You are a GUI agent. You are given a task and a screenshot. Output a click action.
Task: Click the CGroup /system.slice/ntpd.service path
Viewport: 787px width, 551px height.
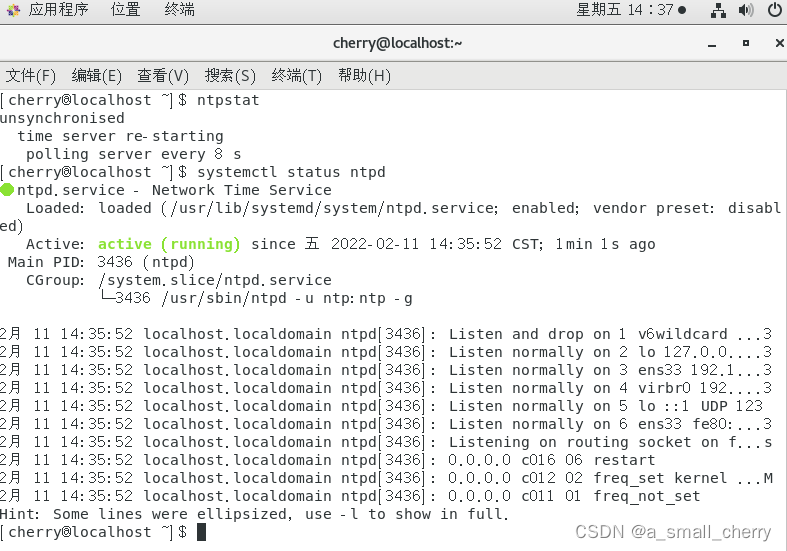pyautogui.click(x=215, y=280)
